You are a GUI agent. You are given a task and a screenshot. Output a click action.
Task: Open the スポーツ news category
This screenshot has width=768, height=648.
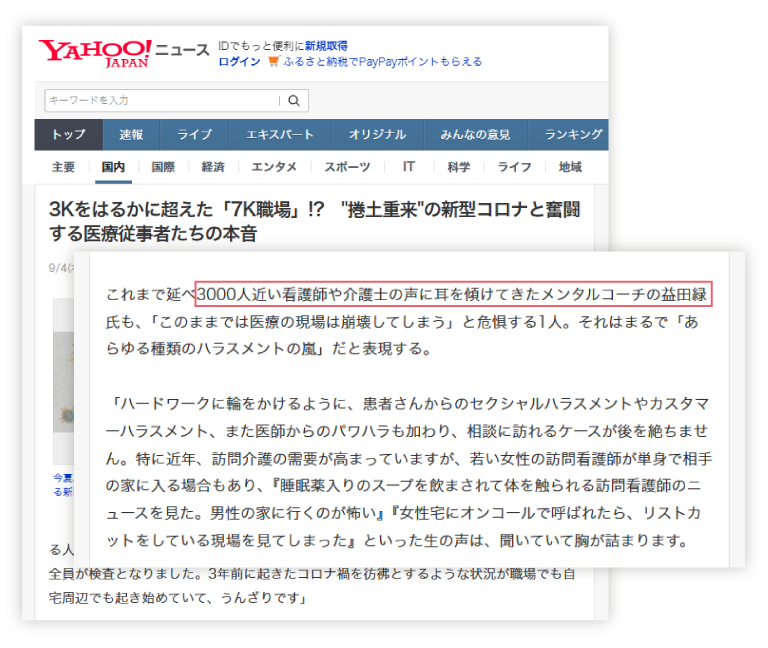(347, 167)
